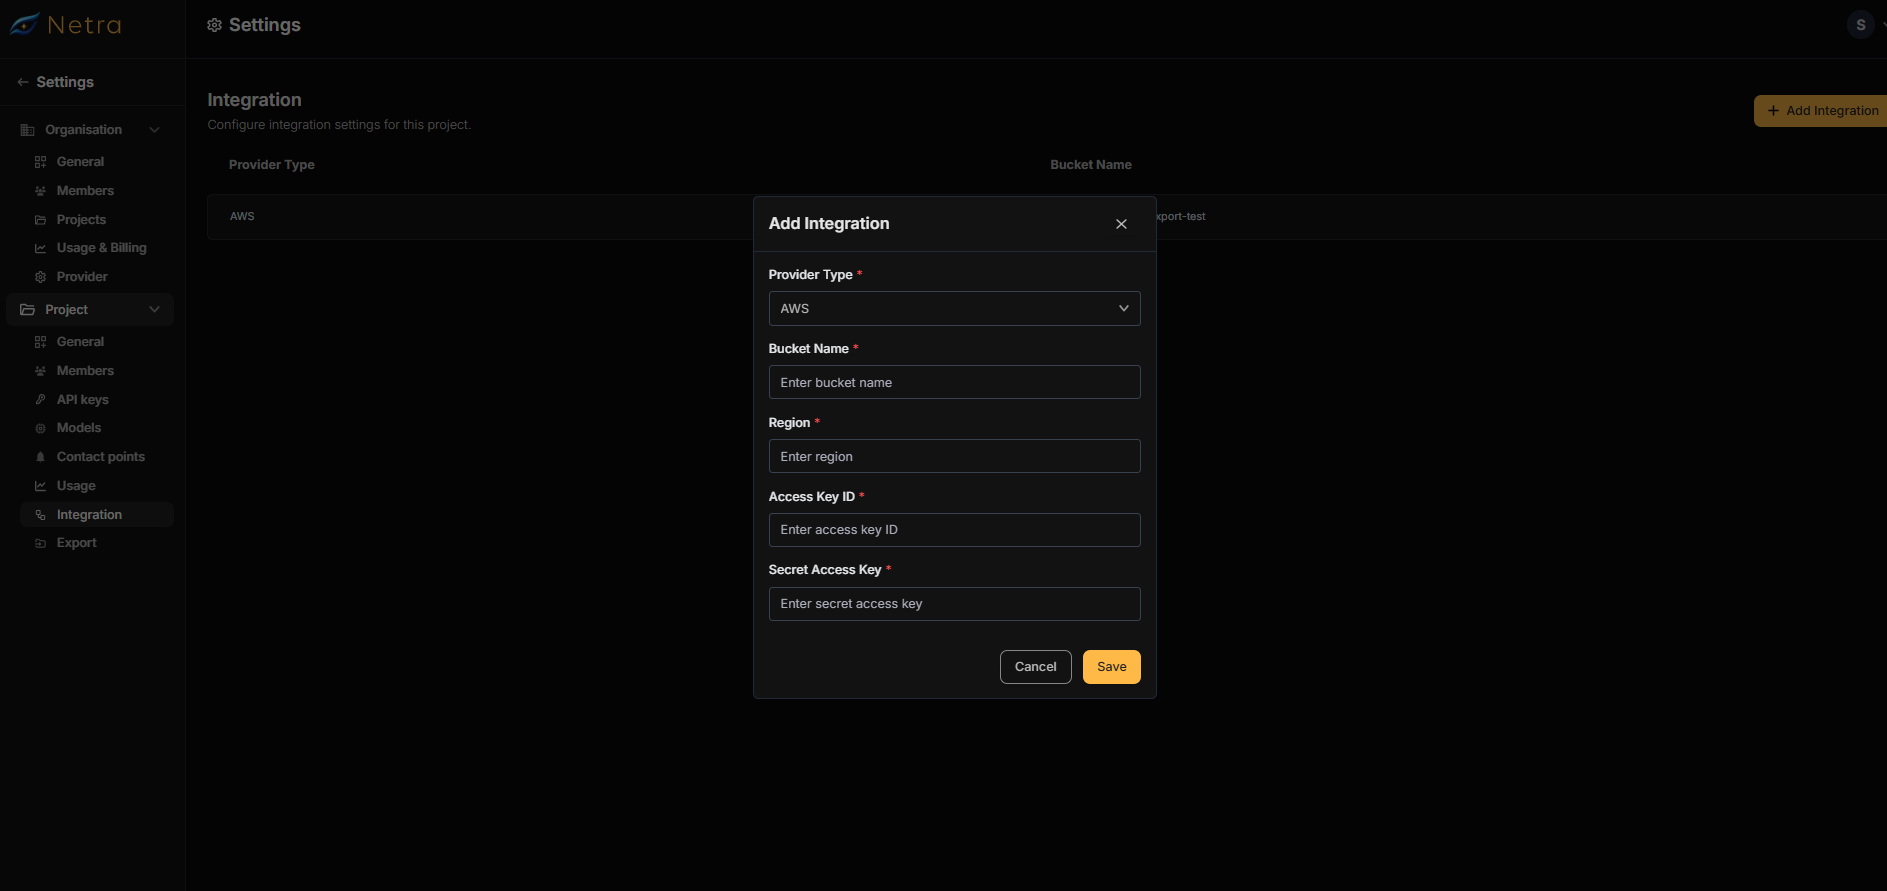Focus the Secret Access Key input field
The height and width of the screenshot is (891, 1887).
point(954,604)
